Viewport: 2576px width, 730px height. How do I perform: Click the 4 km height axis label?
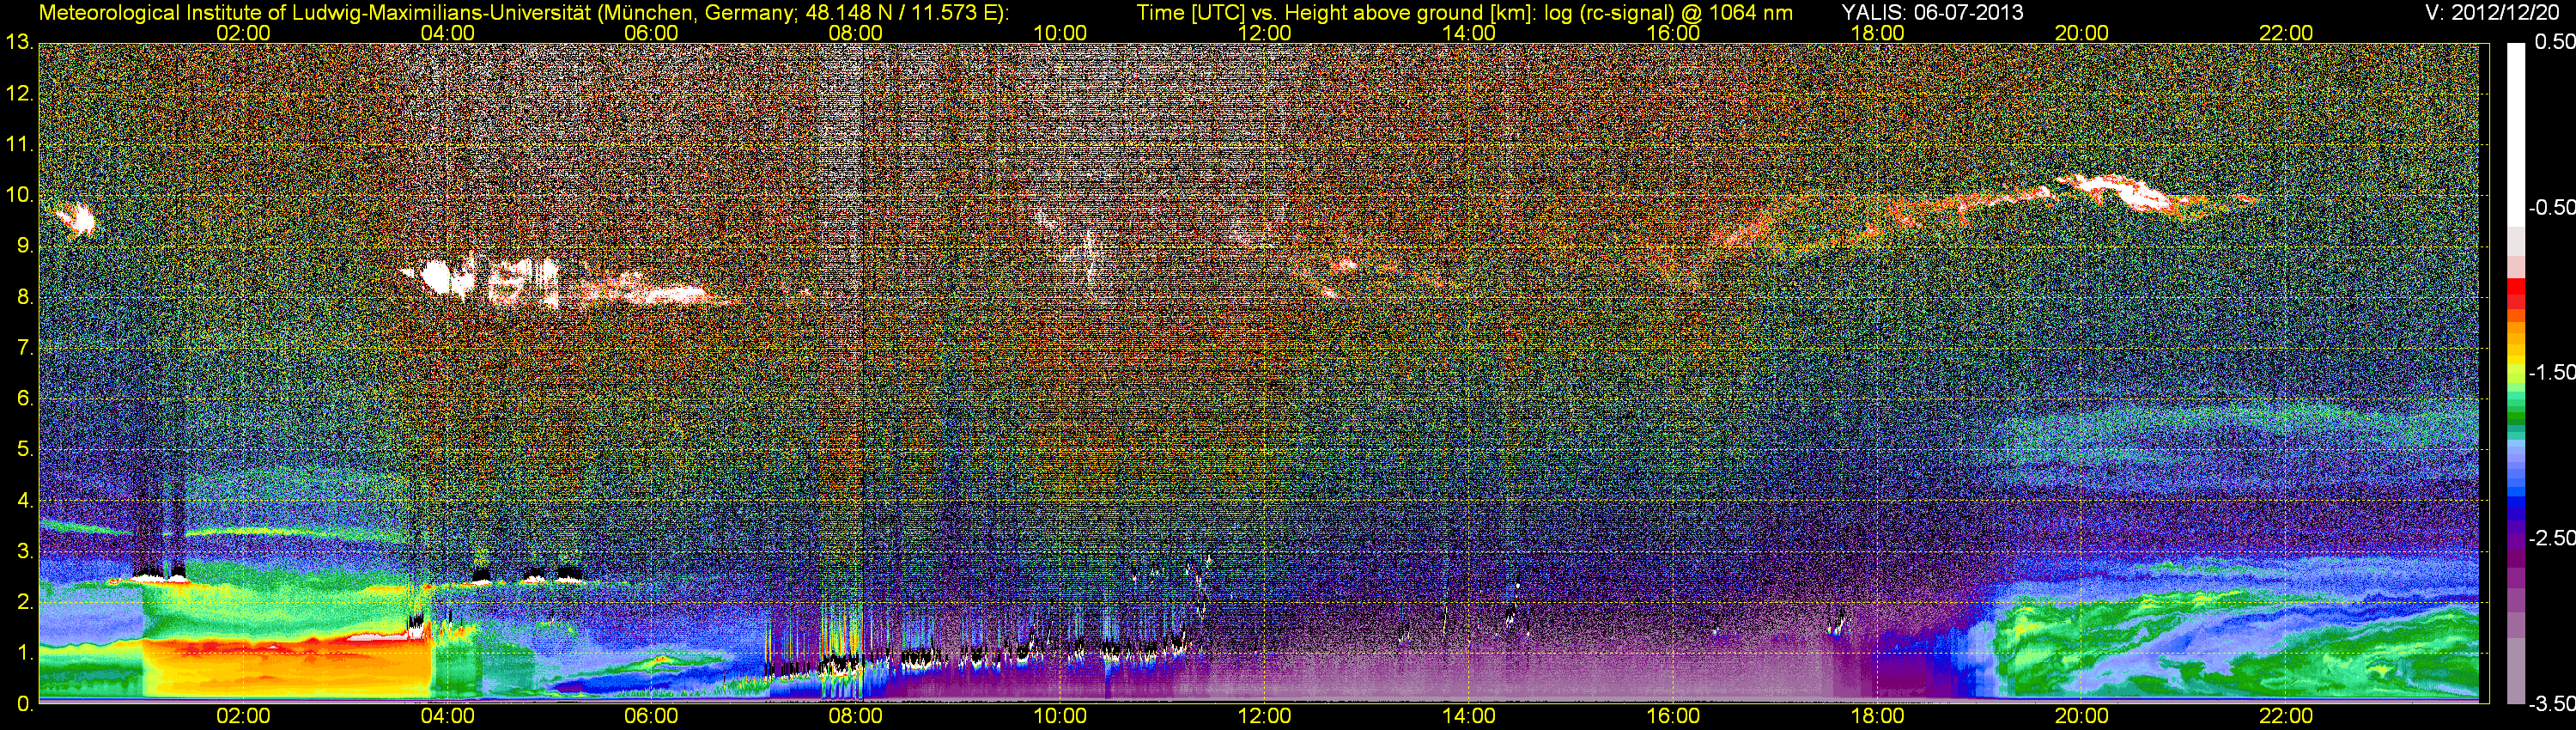pos(24,500)
